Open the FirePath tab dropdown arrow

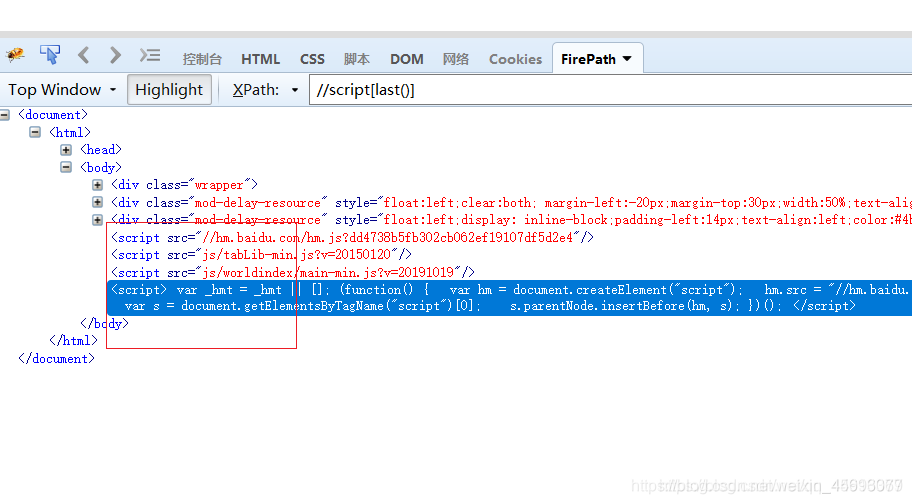click(x=627, y=59)
